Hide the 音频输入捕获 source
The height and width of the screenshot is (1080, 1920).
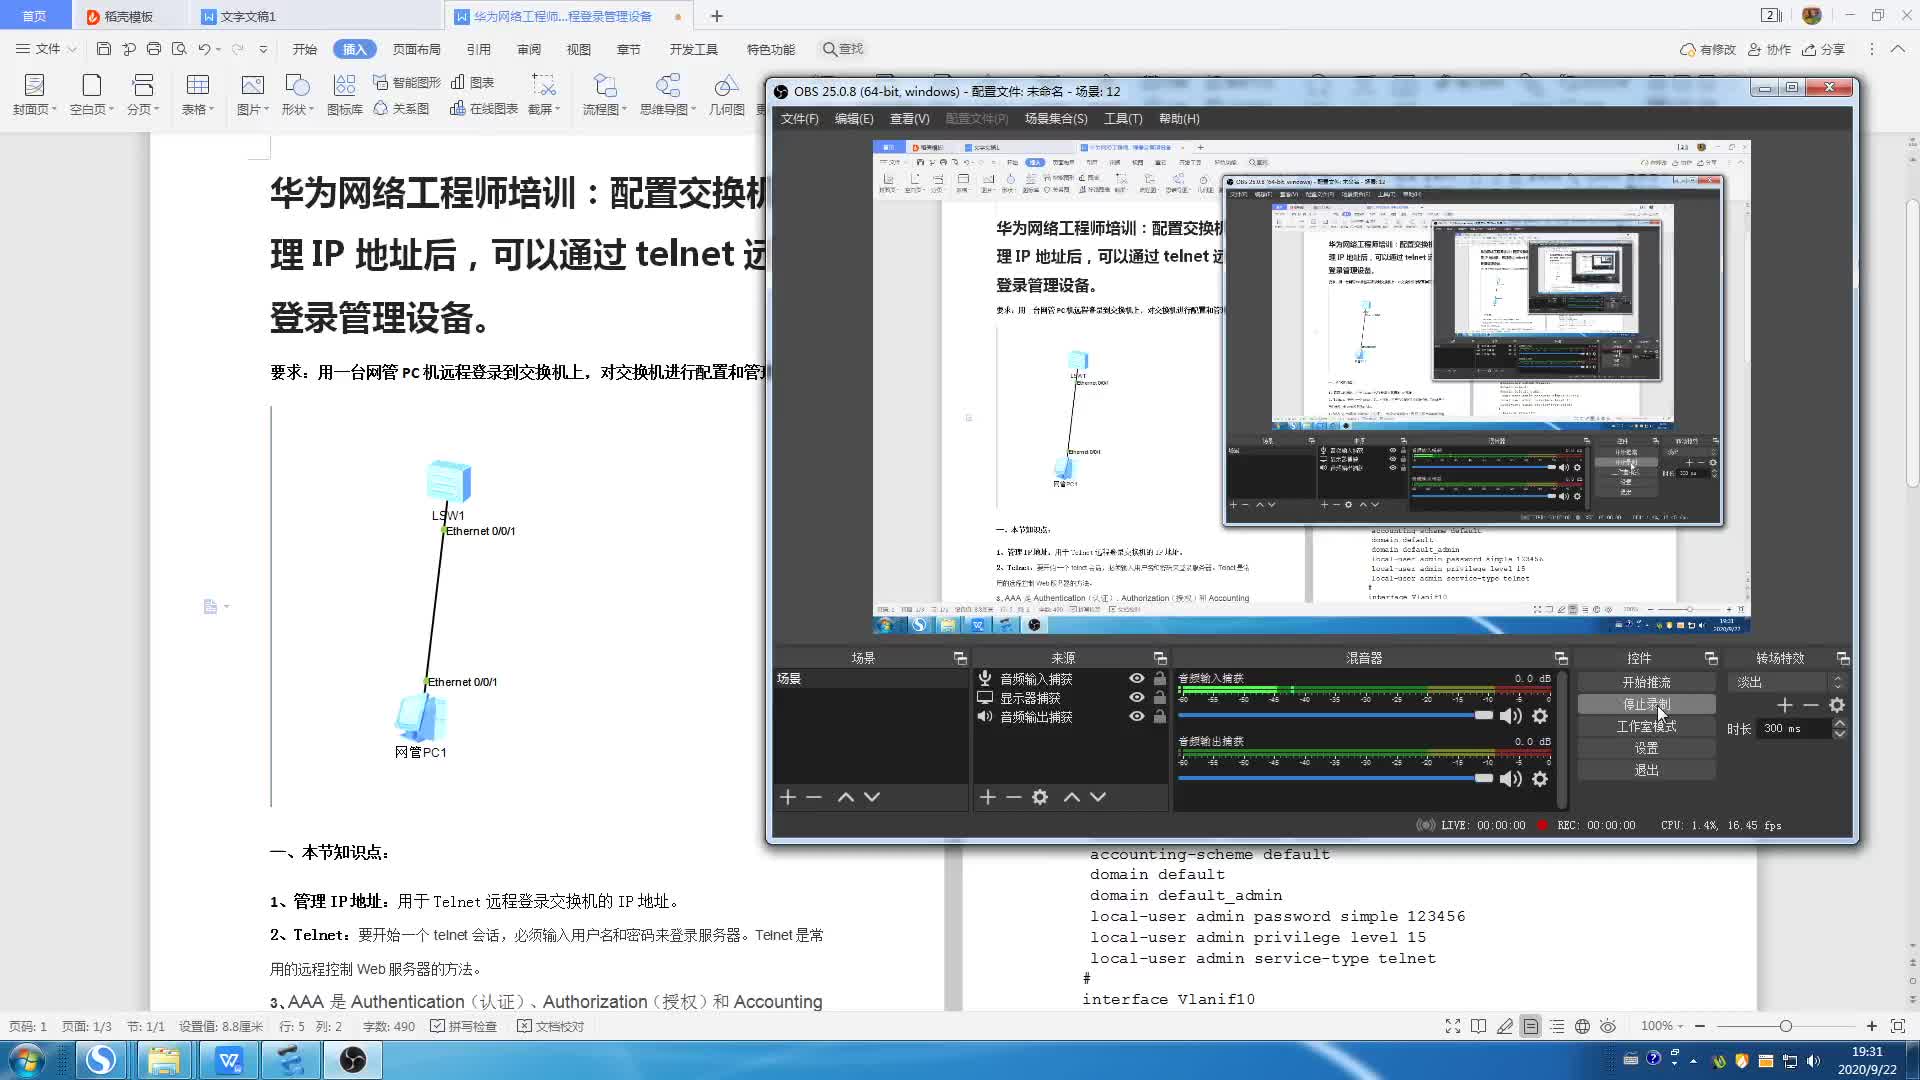click(1137, 678)
